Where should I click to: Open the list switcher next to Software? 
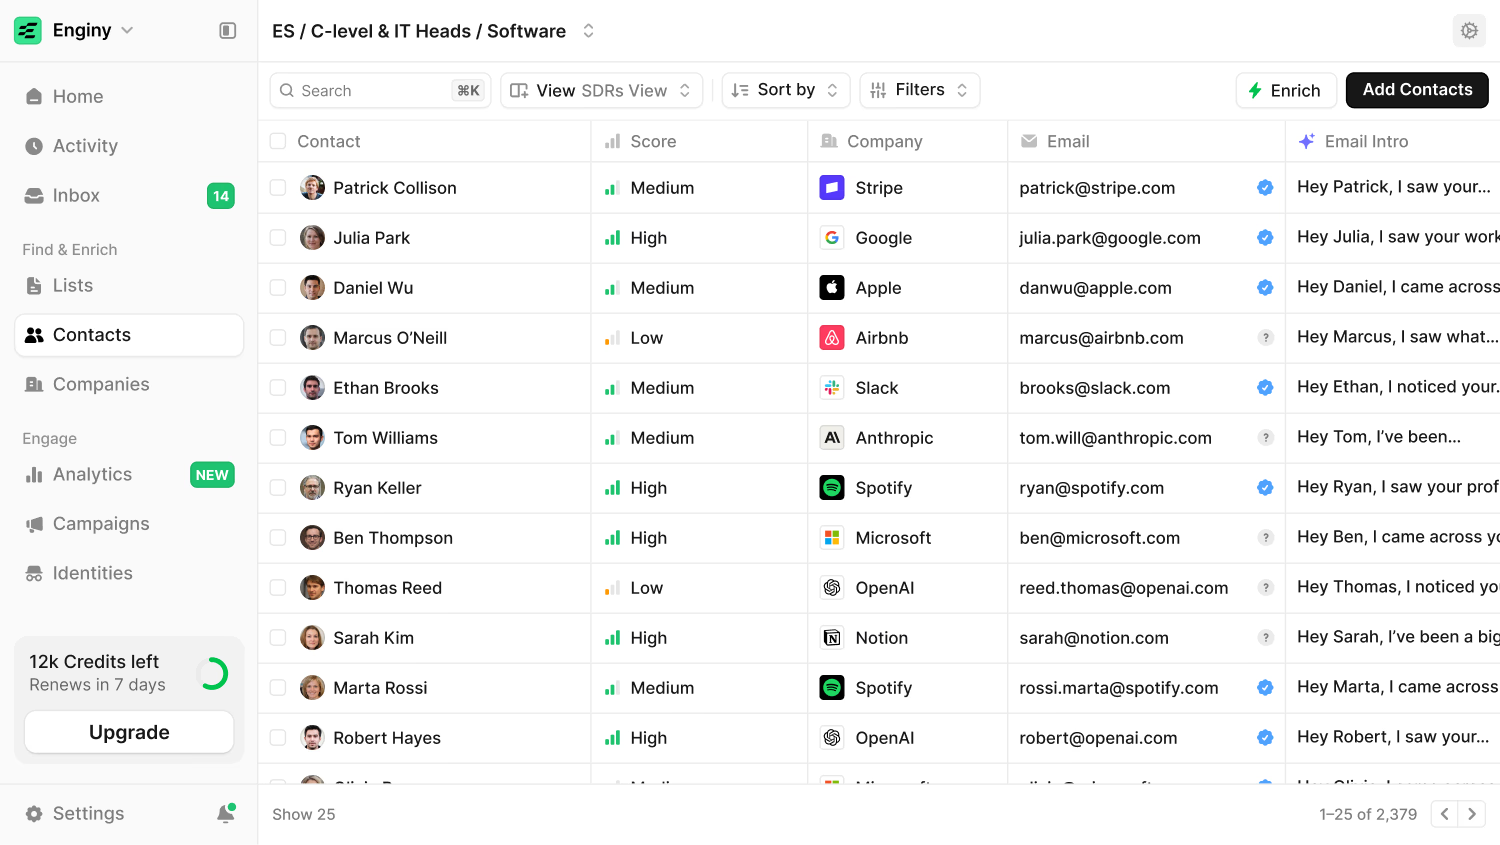(x=589, y=31)
